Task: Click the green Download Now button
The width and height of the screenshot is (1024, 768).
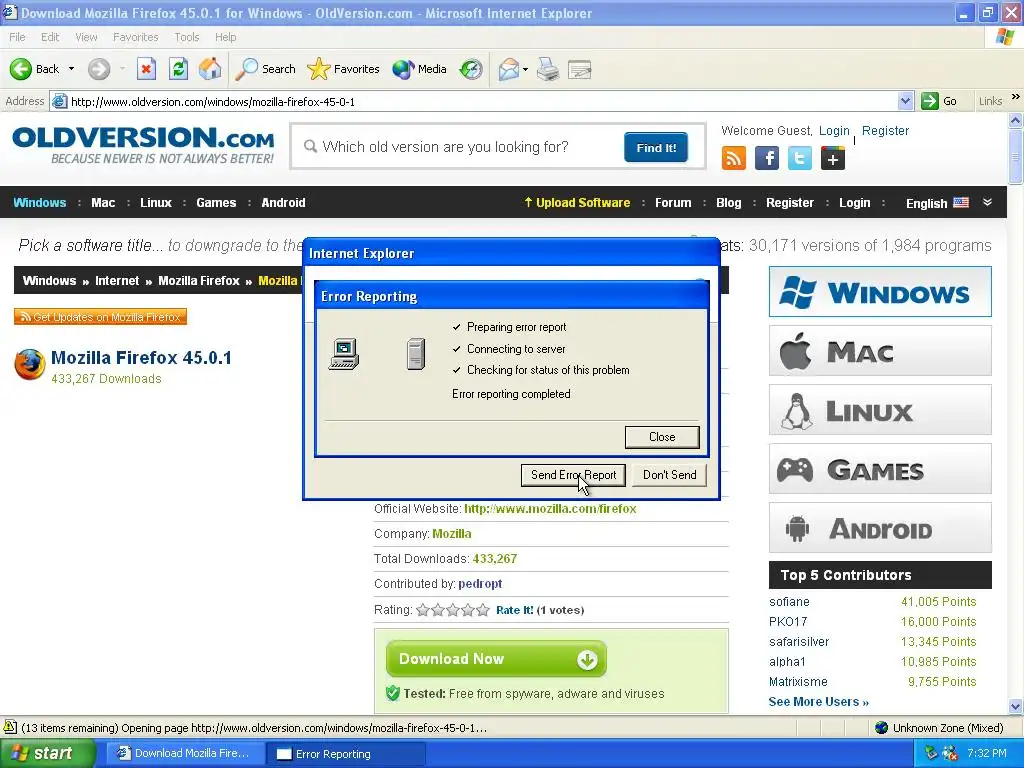Action: tap(496, 659)
